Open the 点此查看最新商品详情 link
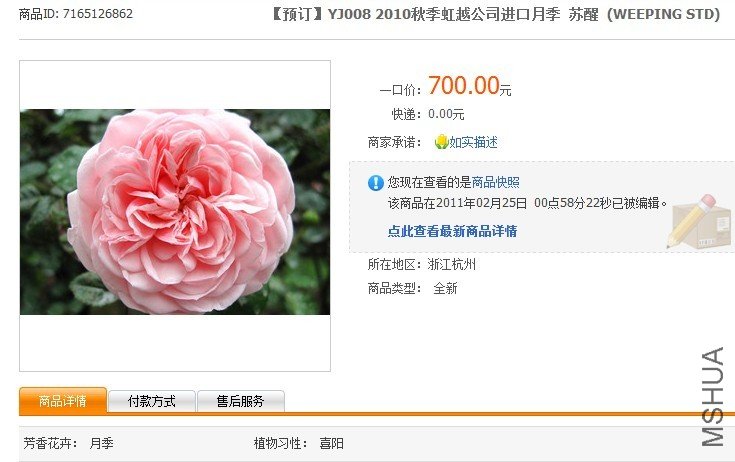 pos(452,231)
